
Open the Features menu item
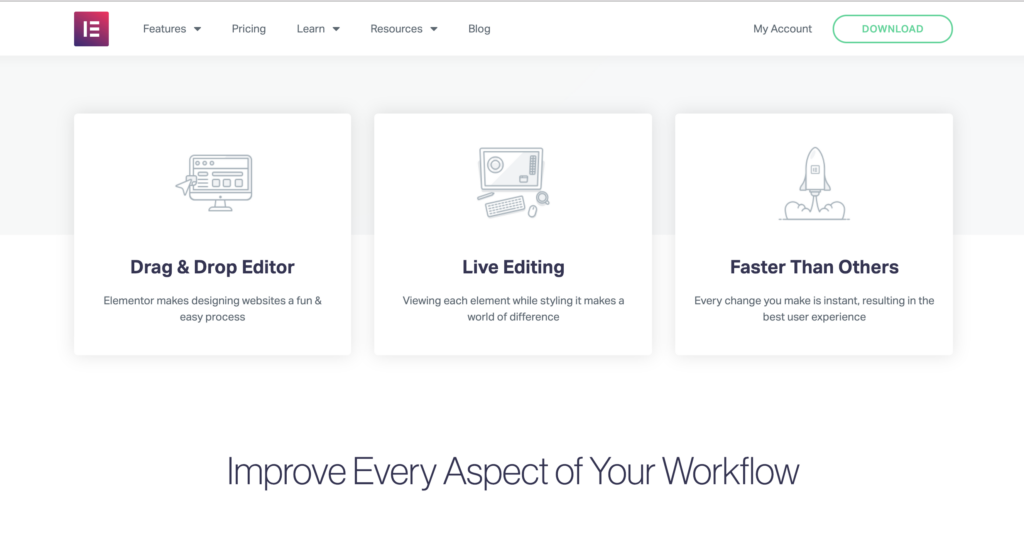[x=165, y=29]
